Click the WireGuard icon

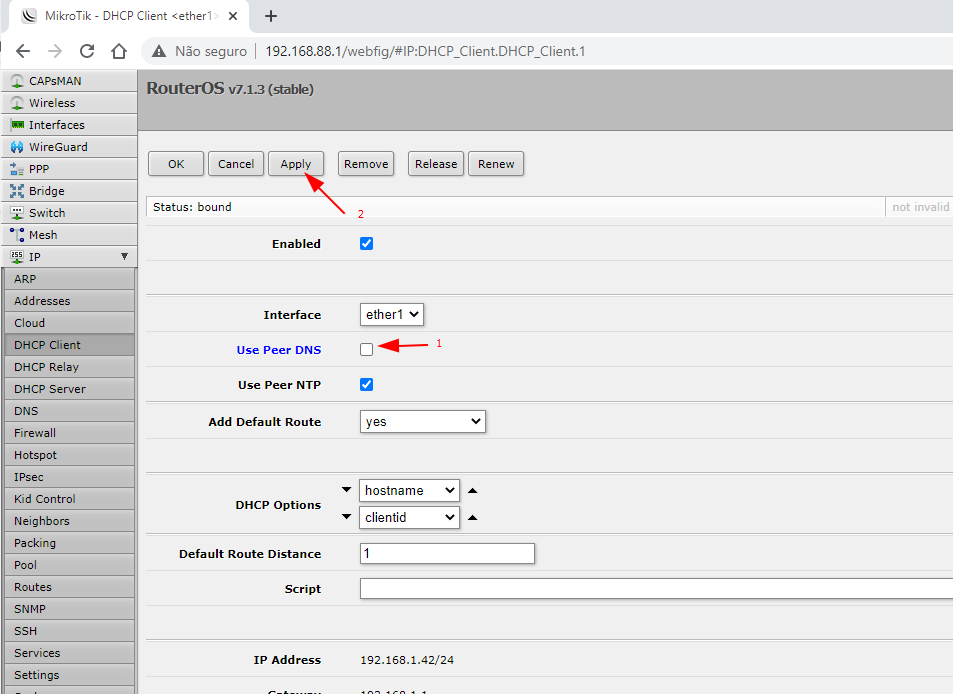click(17, 147)
